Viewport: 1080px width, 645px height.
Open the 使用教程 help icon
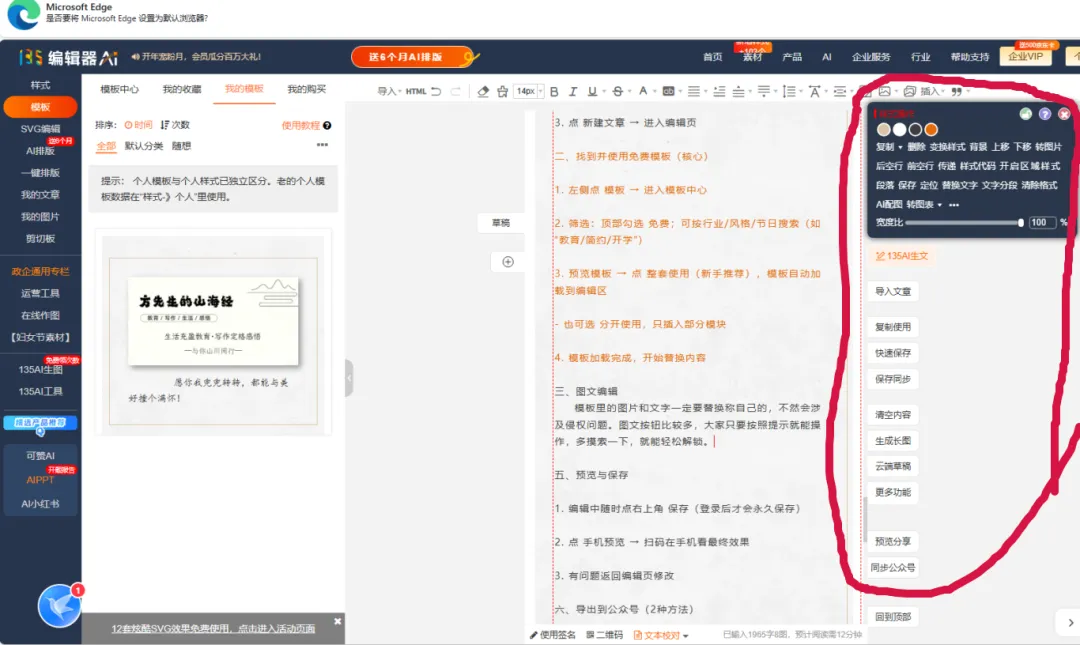(x=327, y=125)
